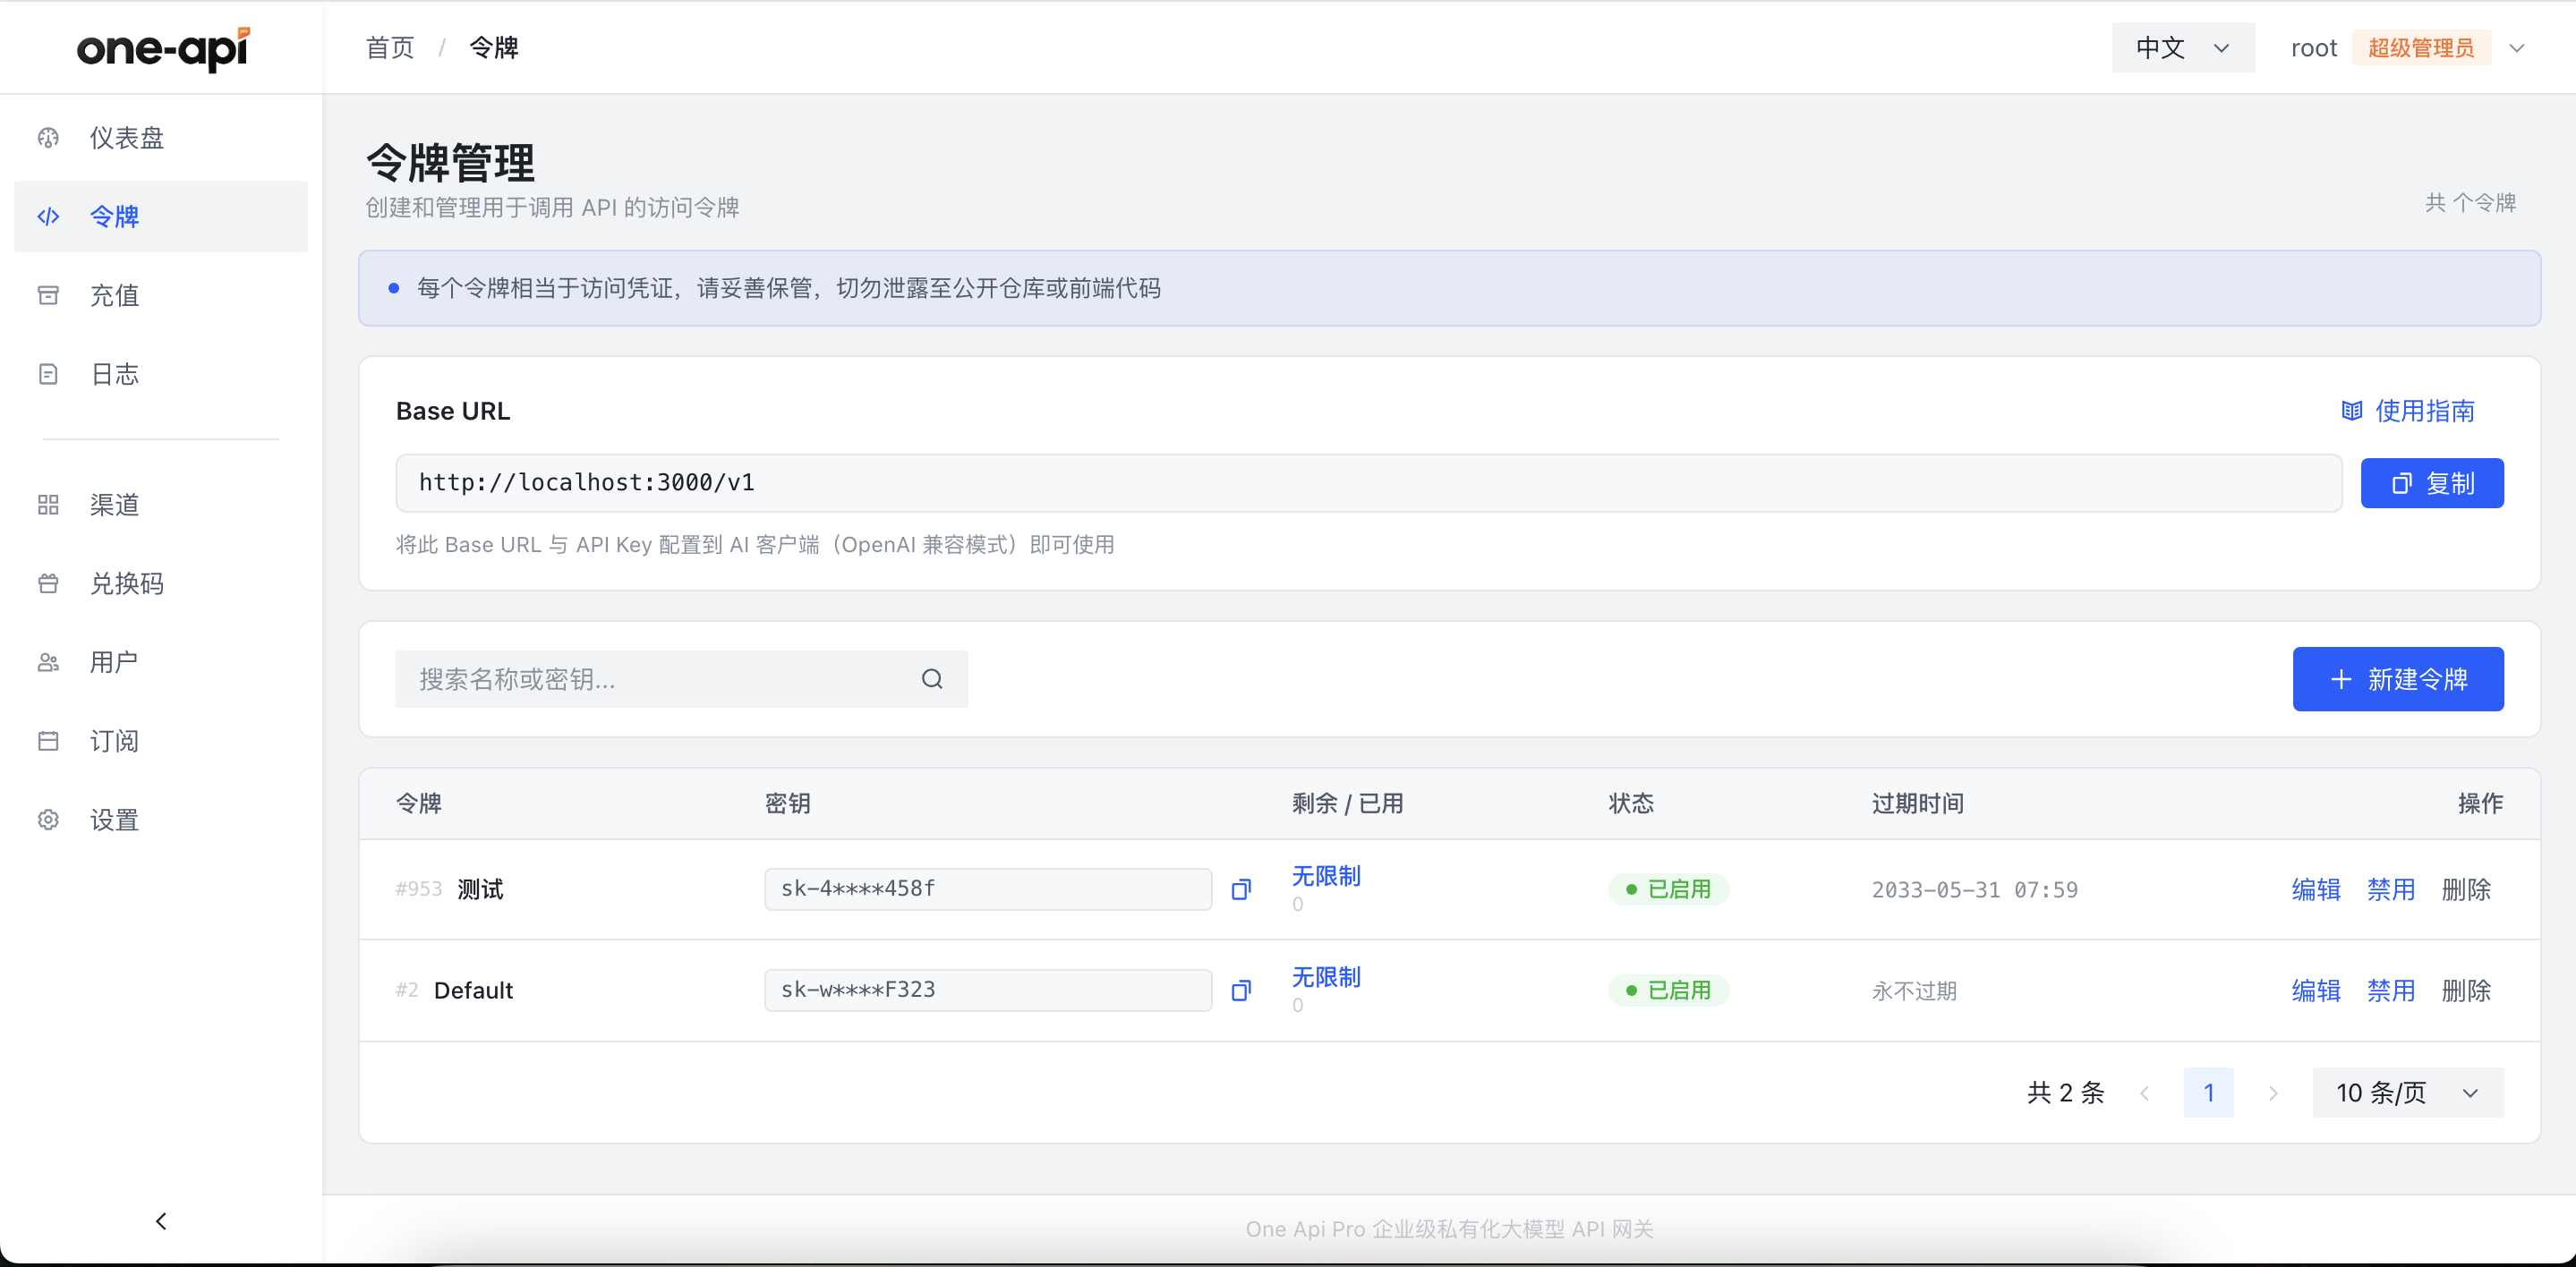Viewport: 2576px width, 1267px height.
Task: Open the 兑换码 menu item
Action: pos(161,583)
